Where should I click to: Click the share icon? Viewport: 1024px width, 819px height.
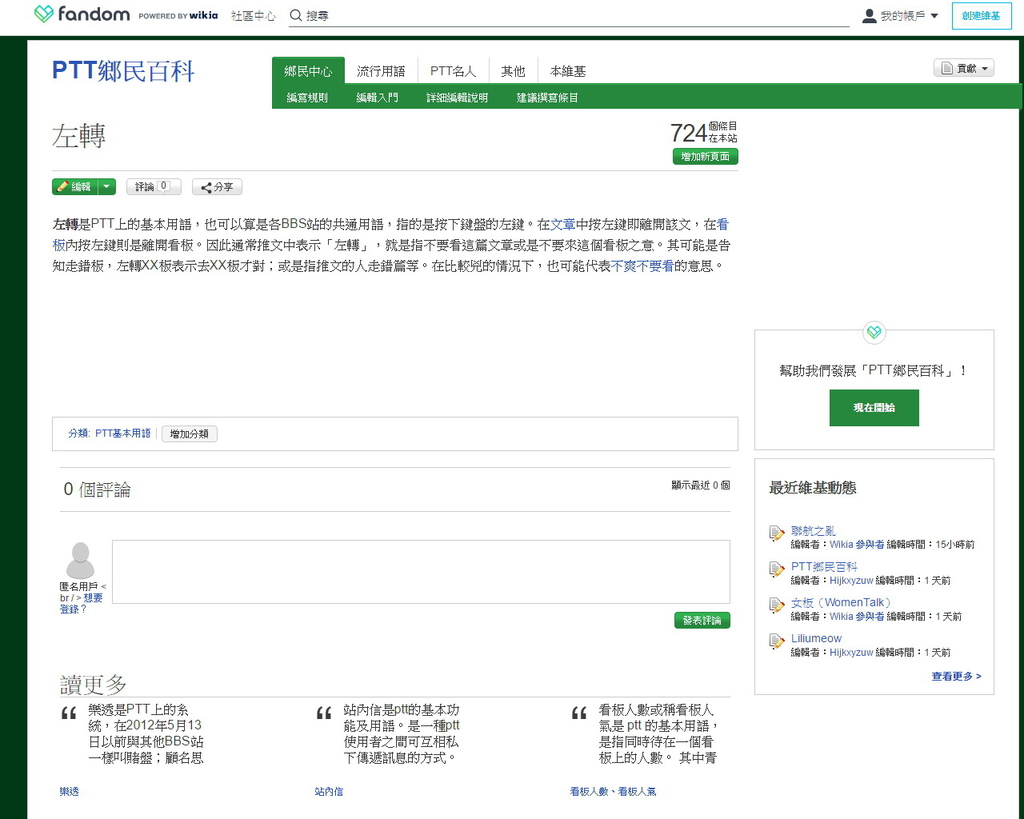pyautogui.click(x=206, y=187)
